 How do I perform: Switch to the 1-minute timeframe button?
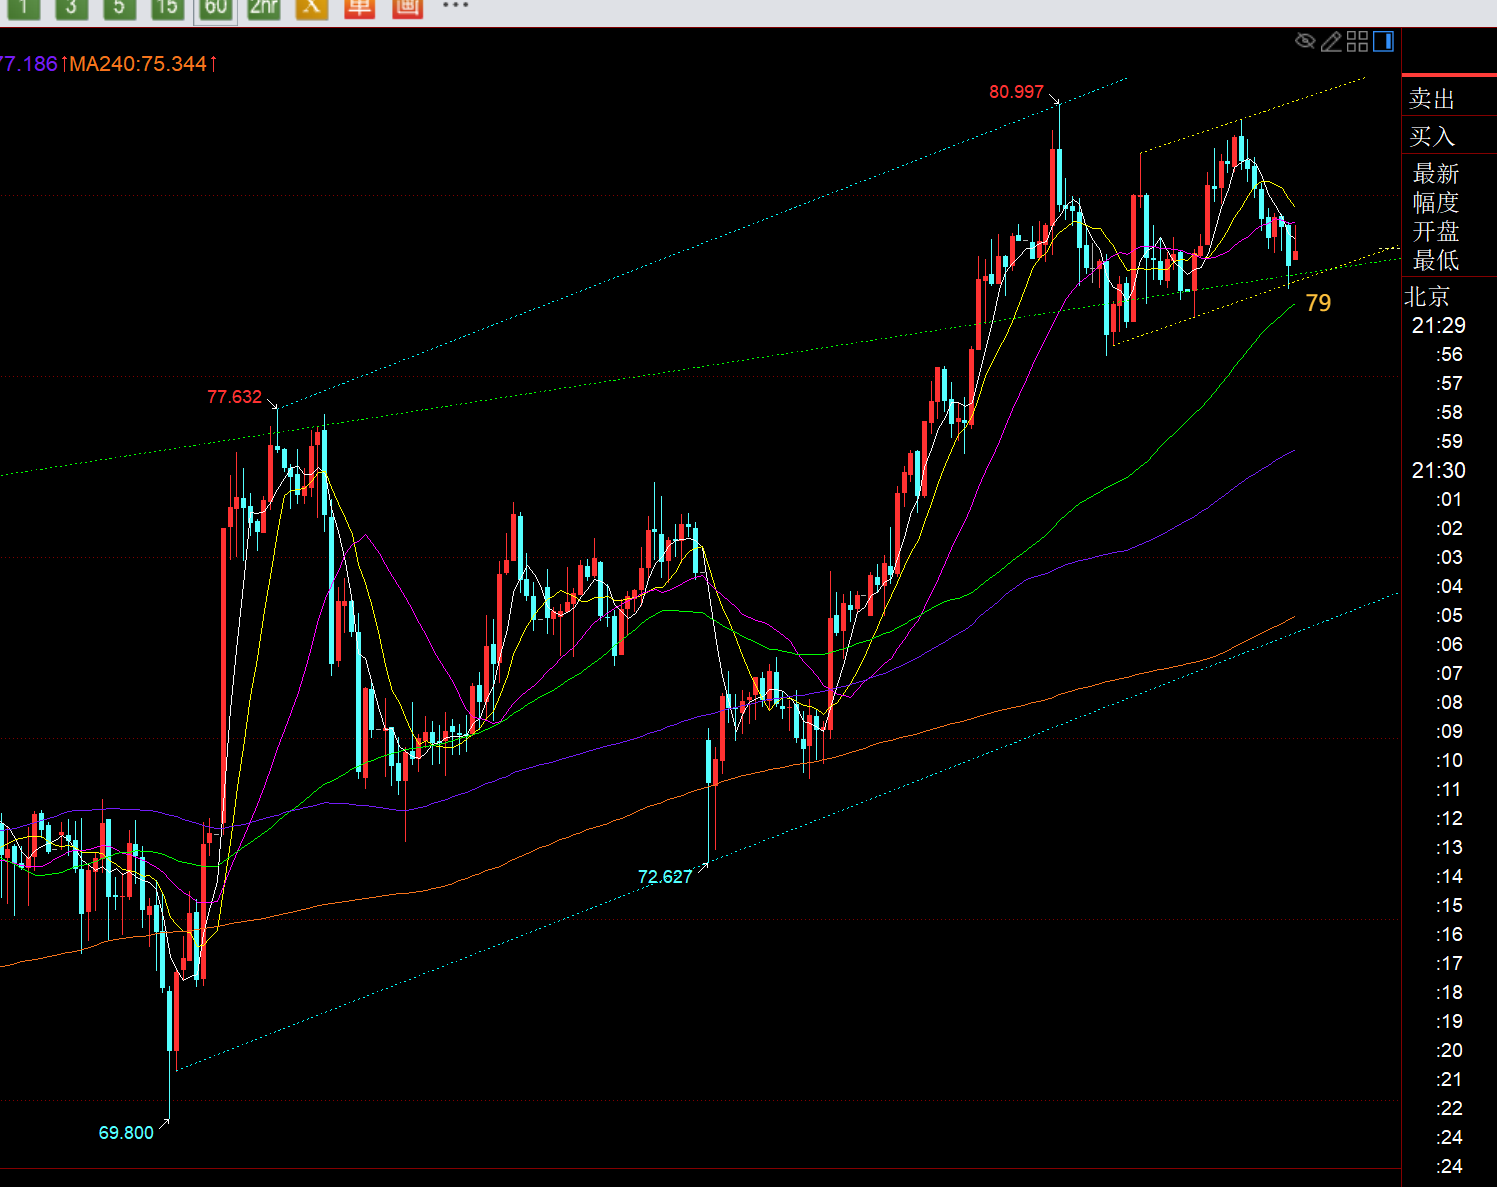[23, 7]
